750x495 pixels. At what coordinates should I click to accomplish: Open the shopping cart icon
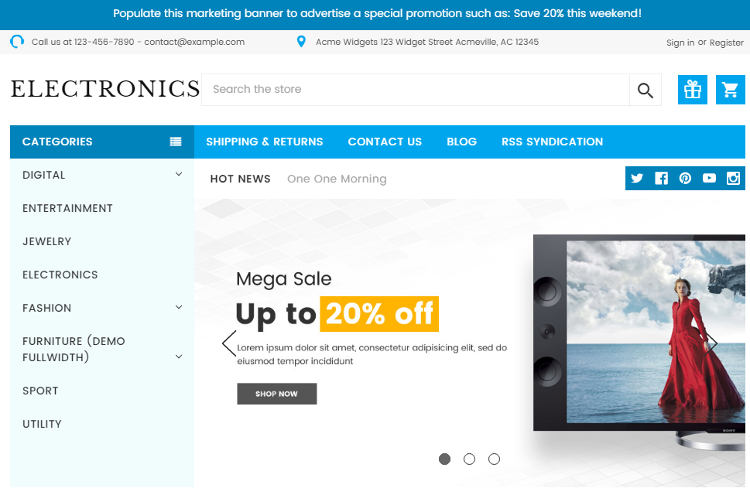730,90
